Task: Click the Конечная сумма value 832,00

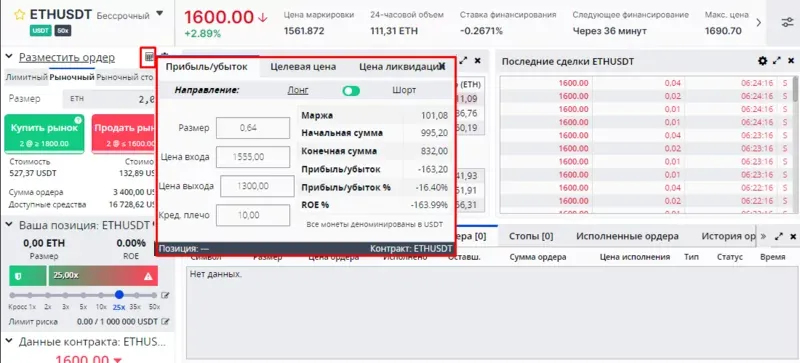Action: coord(435,152)
